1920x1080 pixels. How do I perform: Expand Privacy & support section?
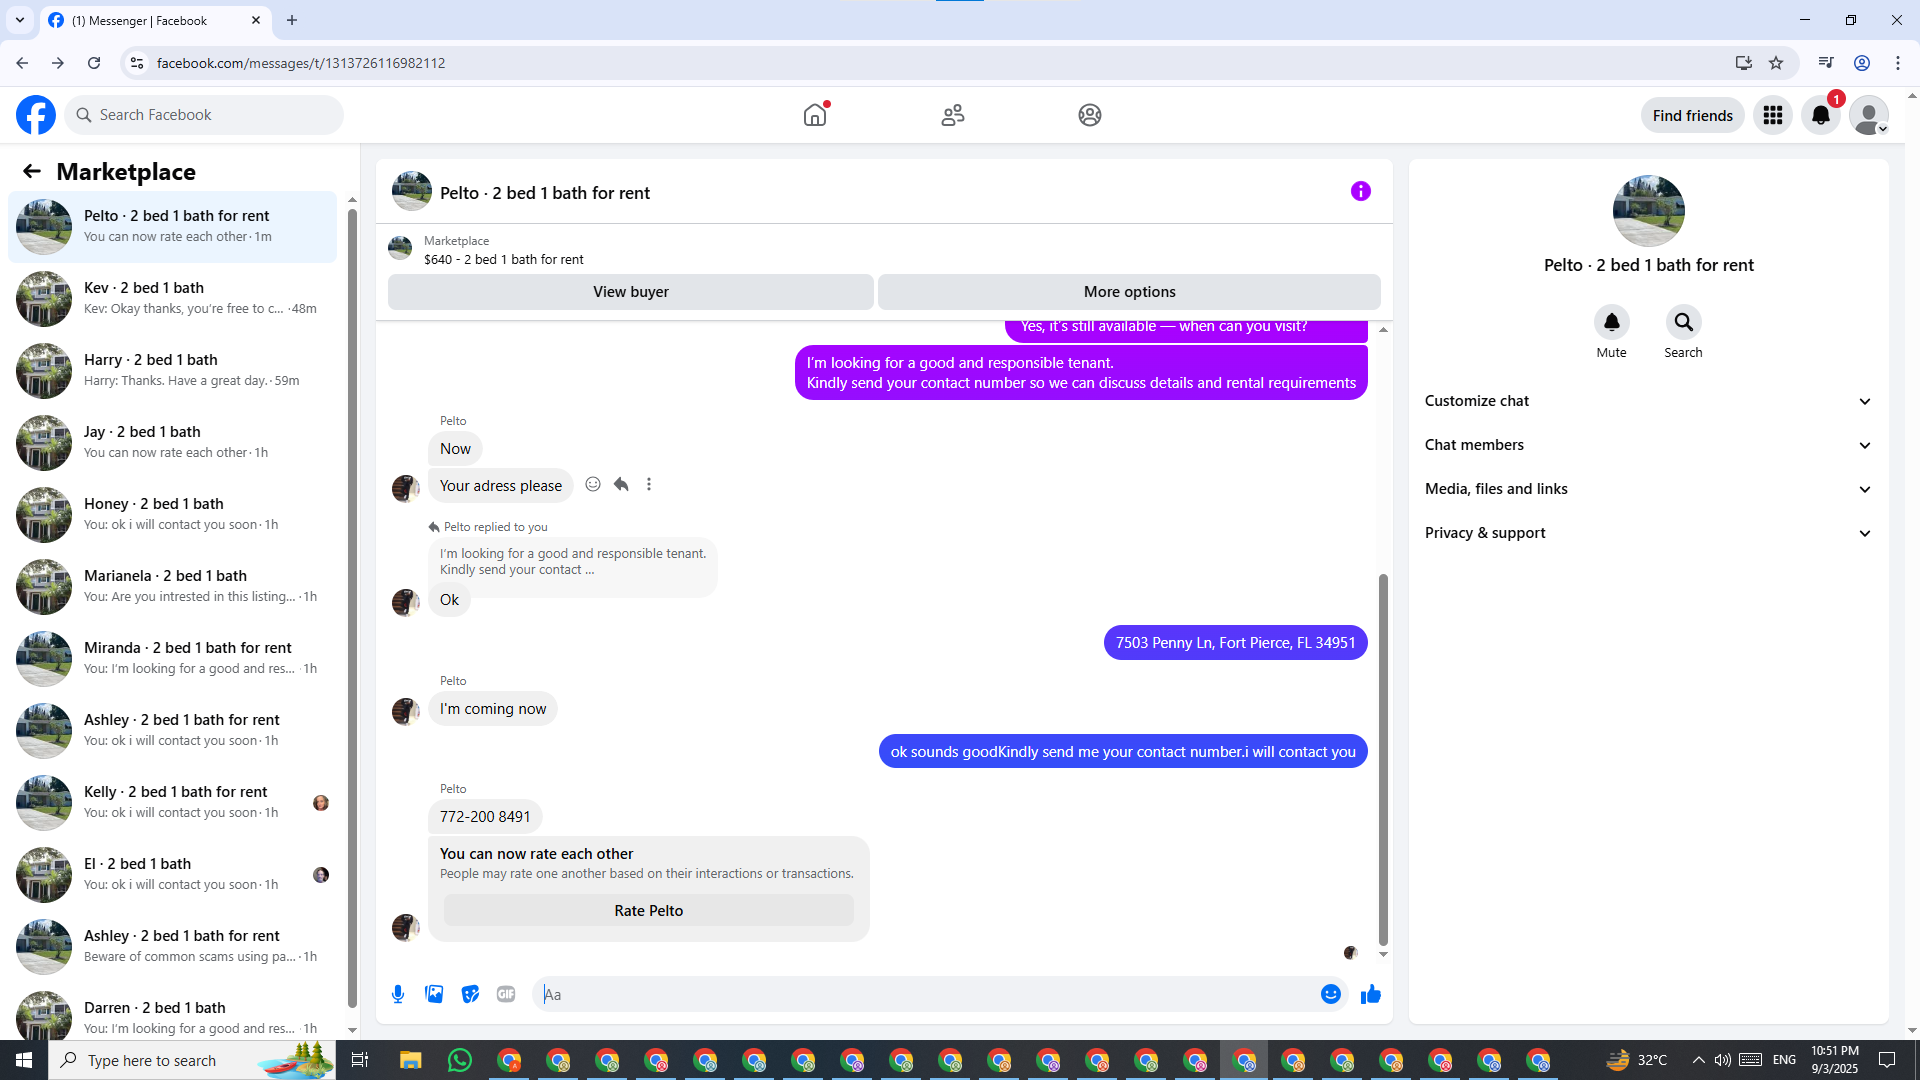coord(1648,533)
